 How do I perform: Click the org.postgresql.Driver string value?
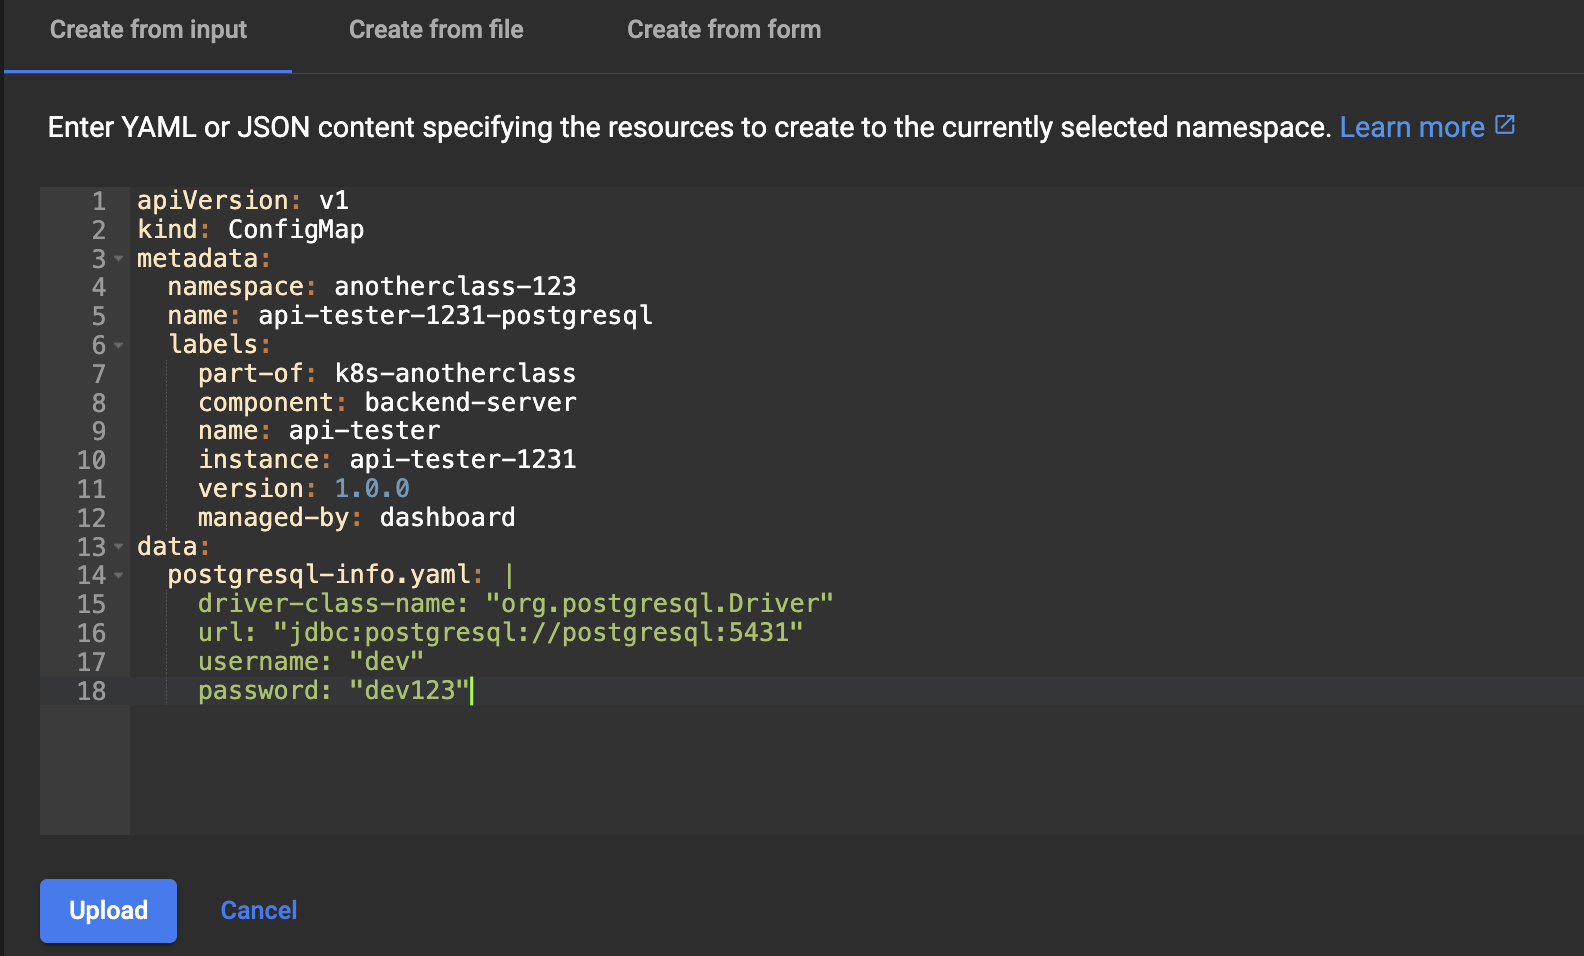tap(659, 604)
